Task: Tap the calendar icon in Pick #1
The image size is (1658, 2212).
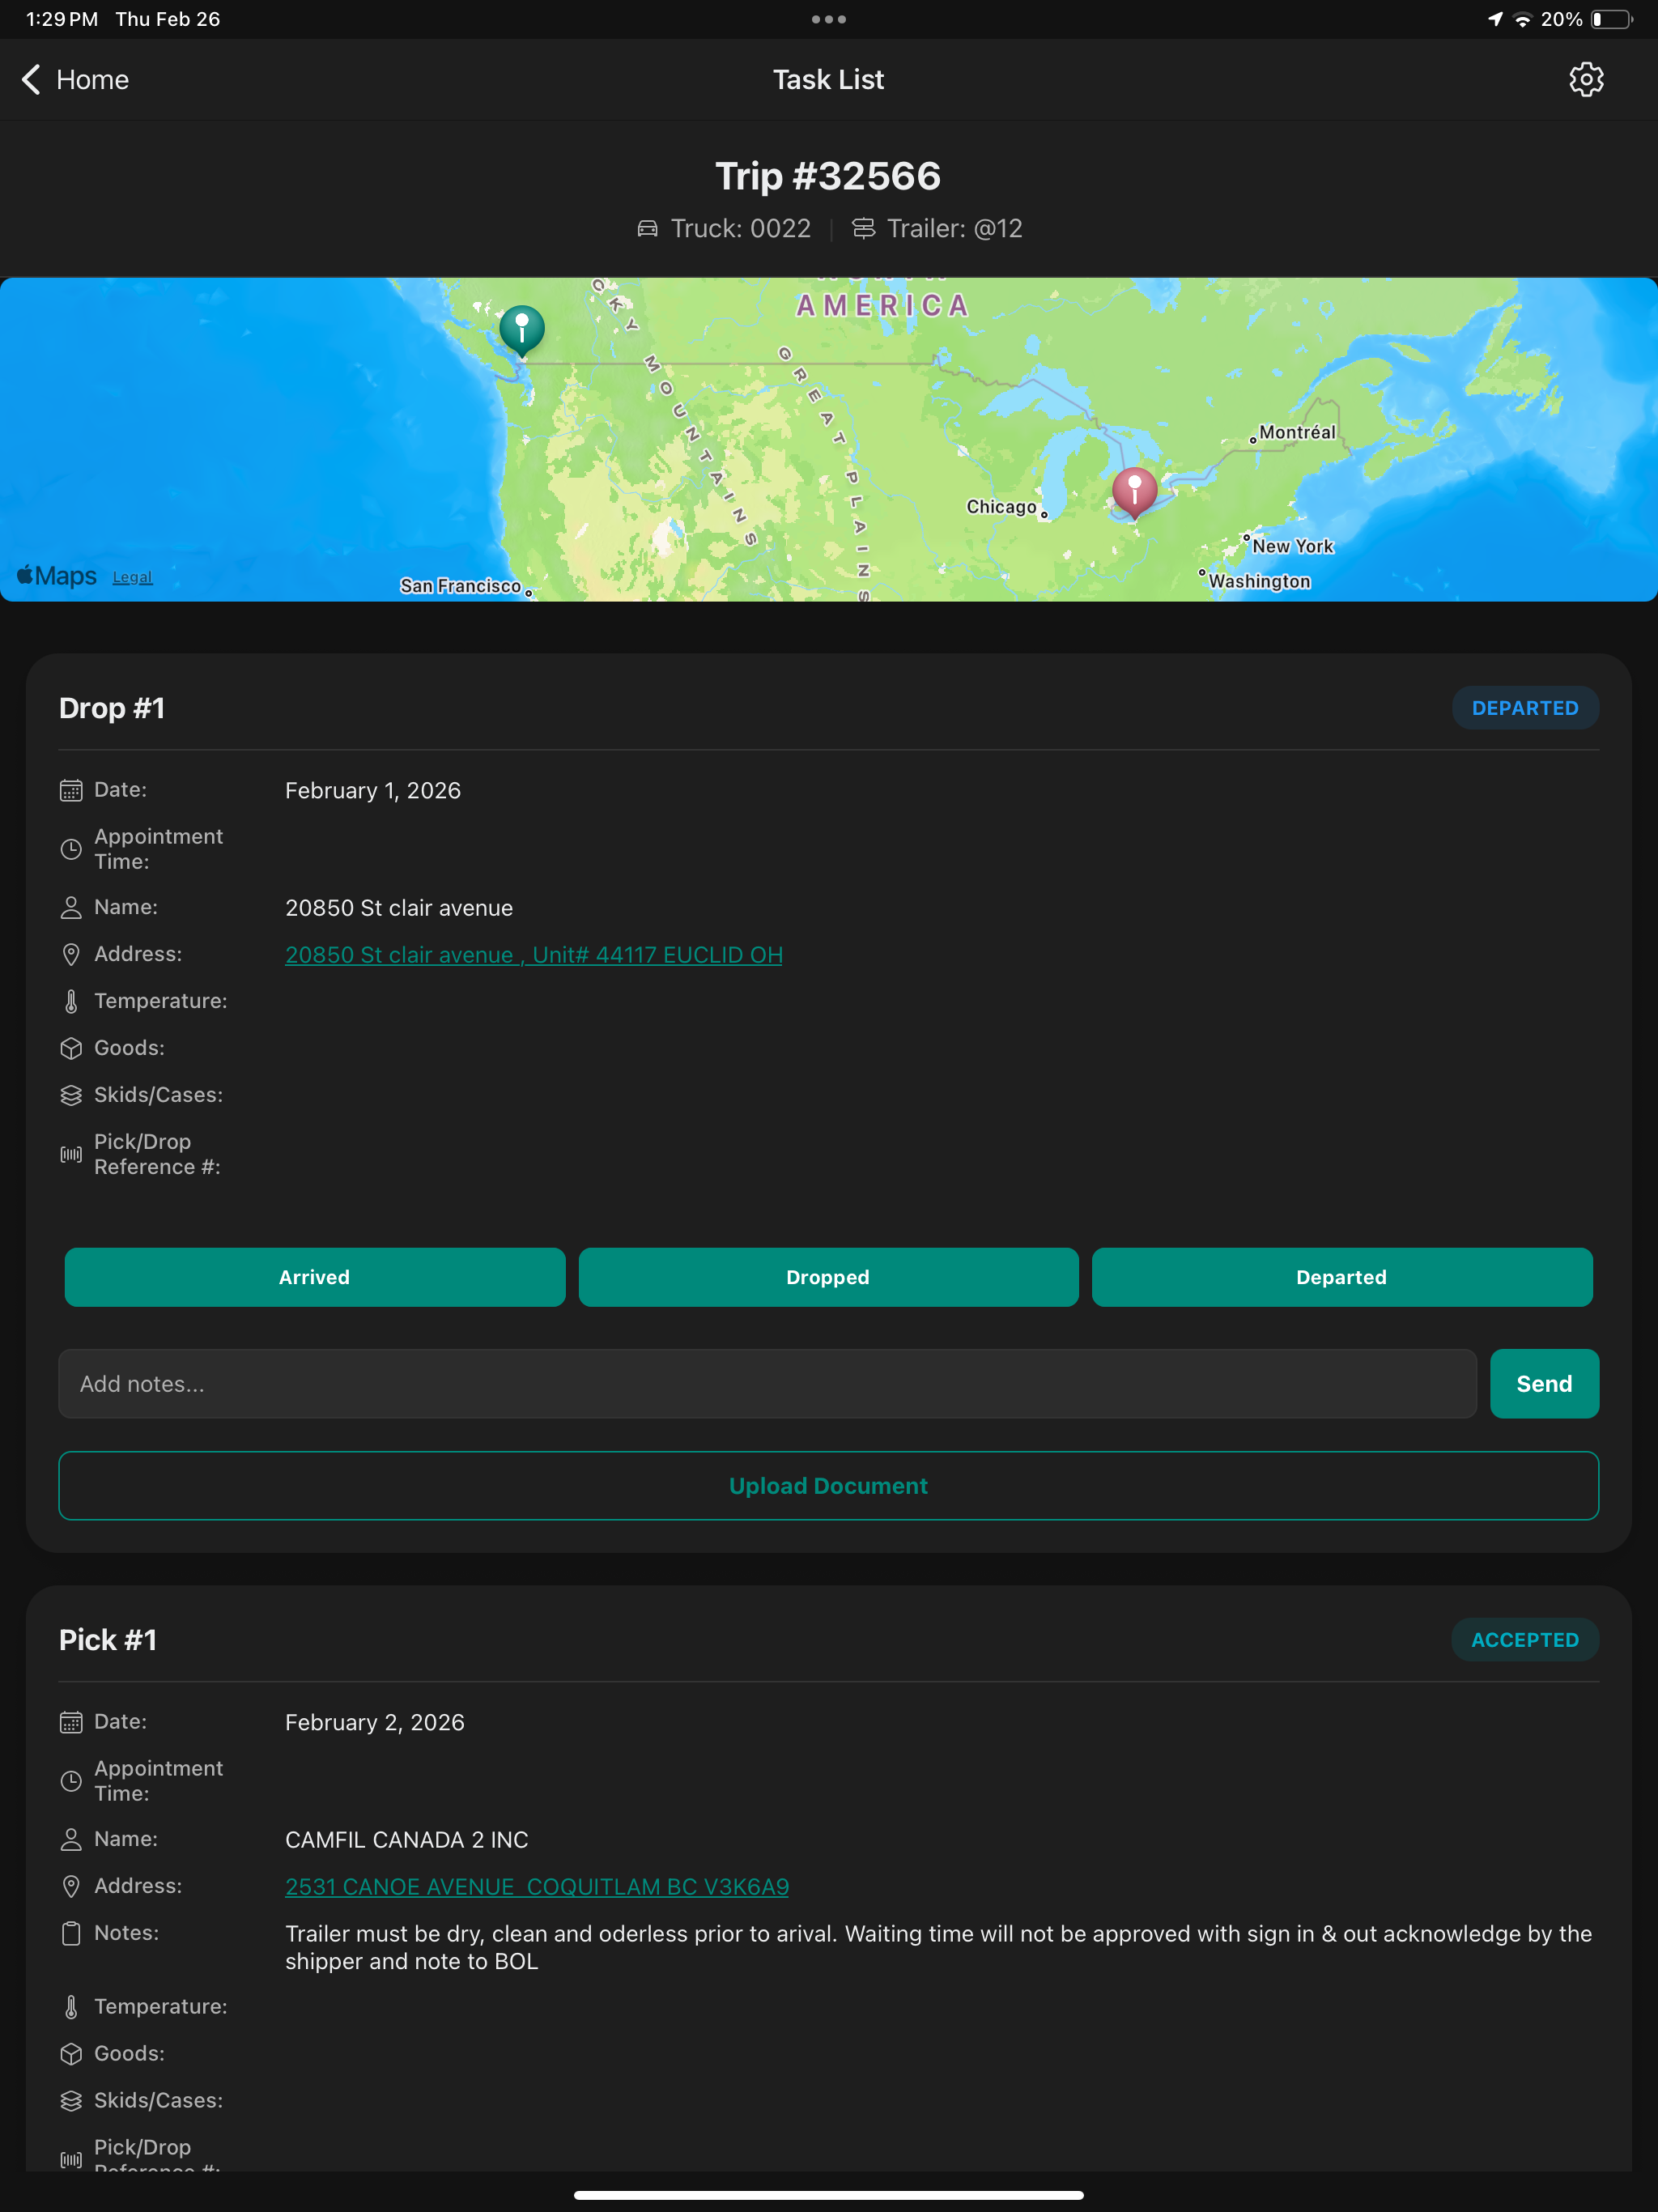Action: (71, 1723)
